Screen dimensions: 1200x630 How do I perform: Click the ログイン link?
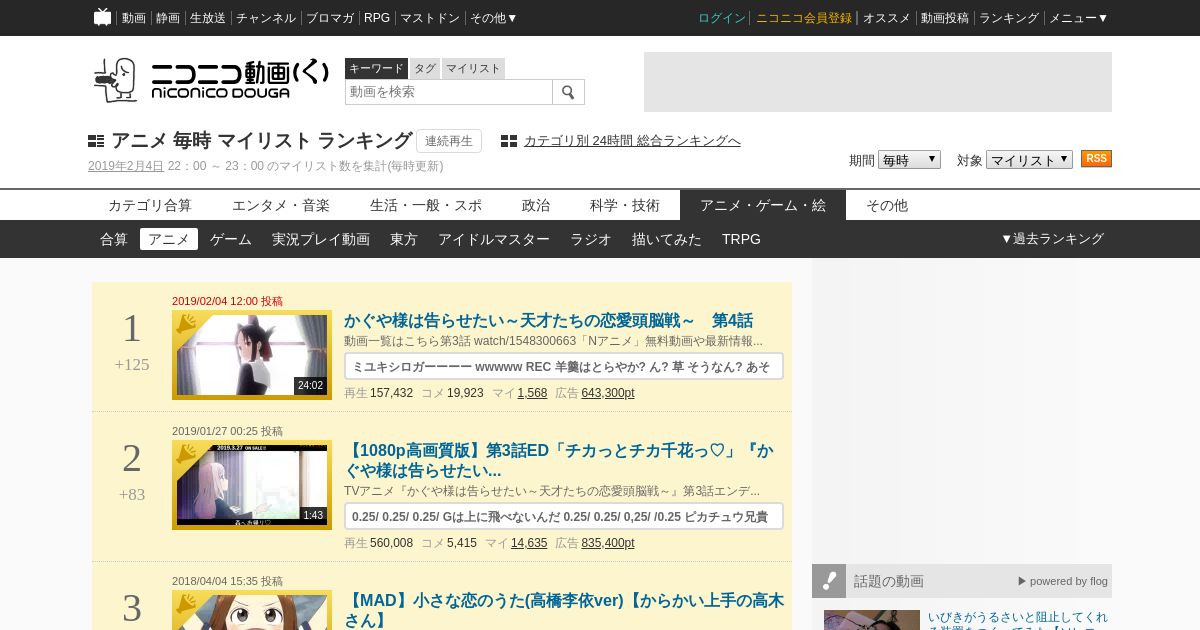[x=722, y=18]
